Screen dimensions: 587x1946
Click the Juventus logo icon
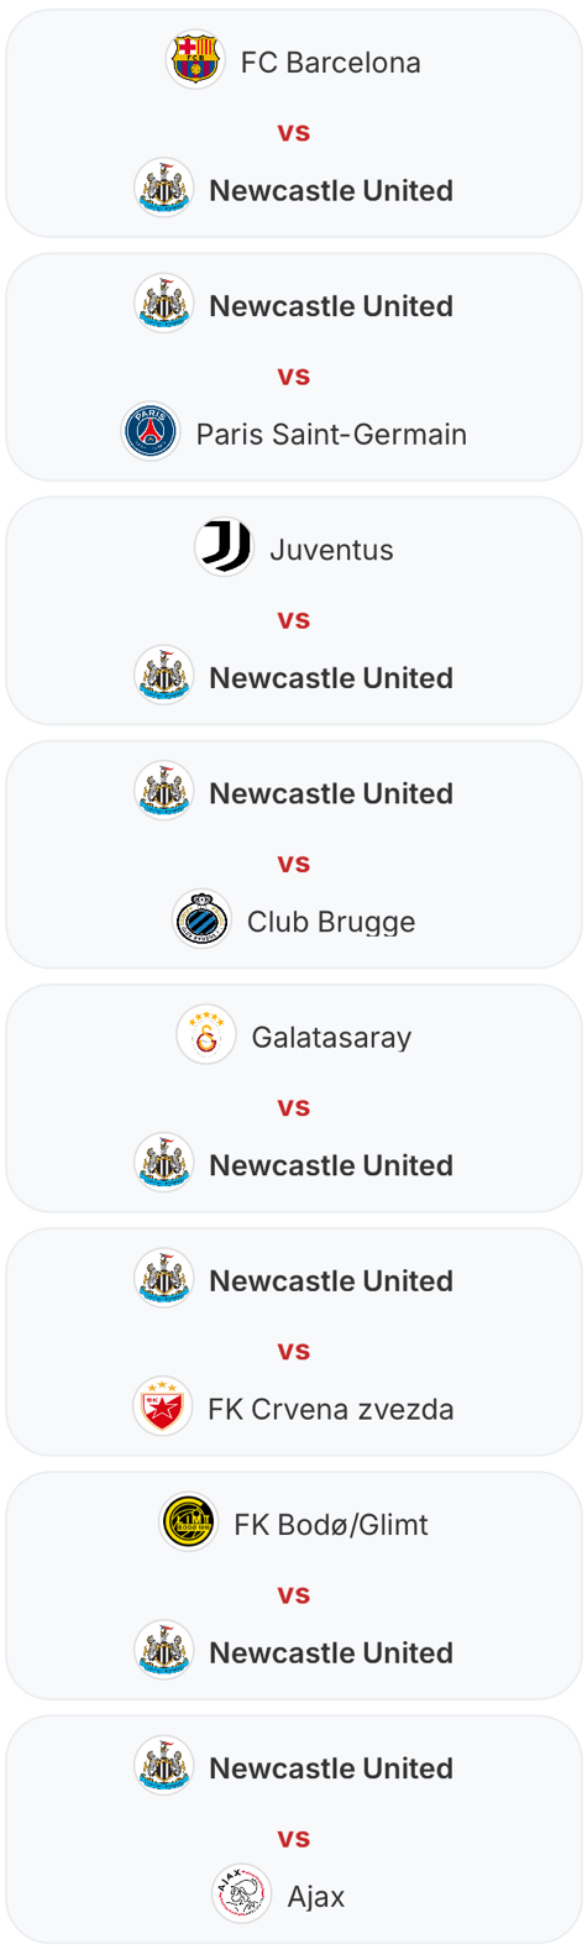click(224, 547)
